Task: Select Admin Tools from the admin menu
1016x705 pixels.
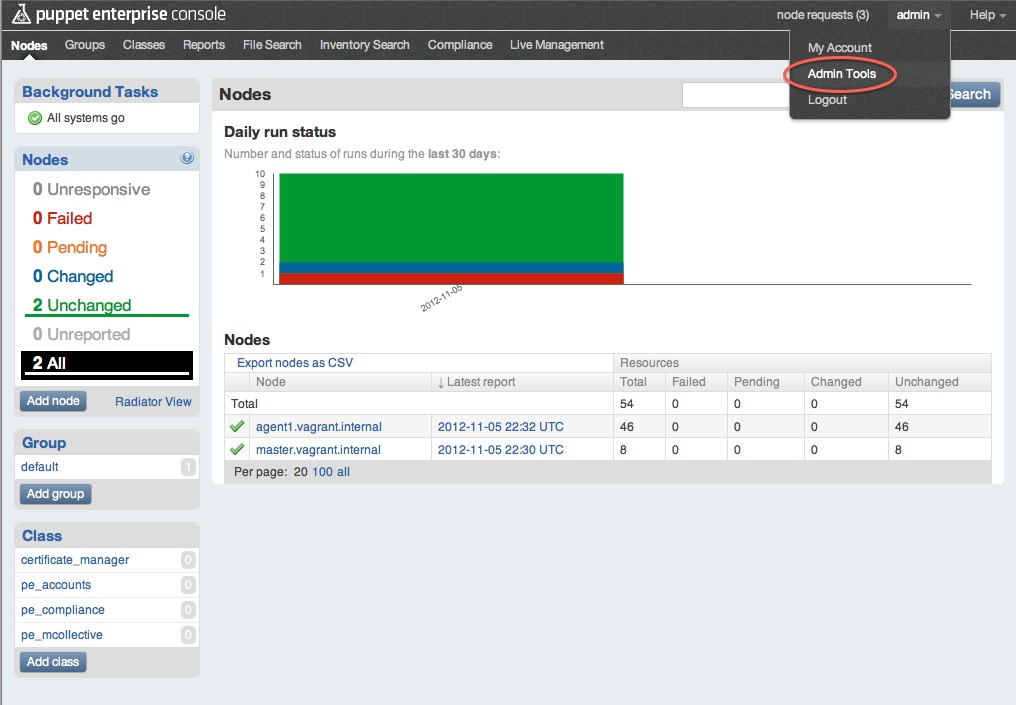Action: (x=841, y=74)
